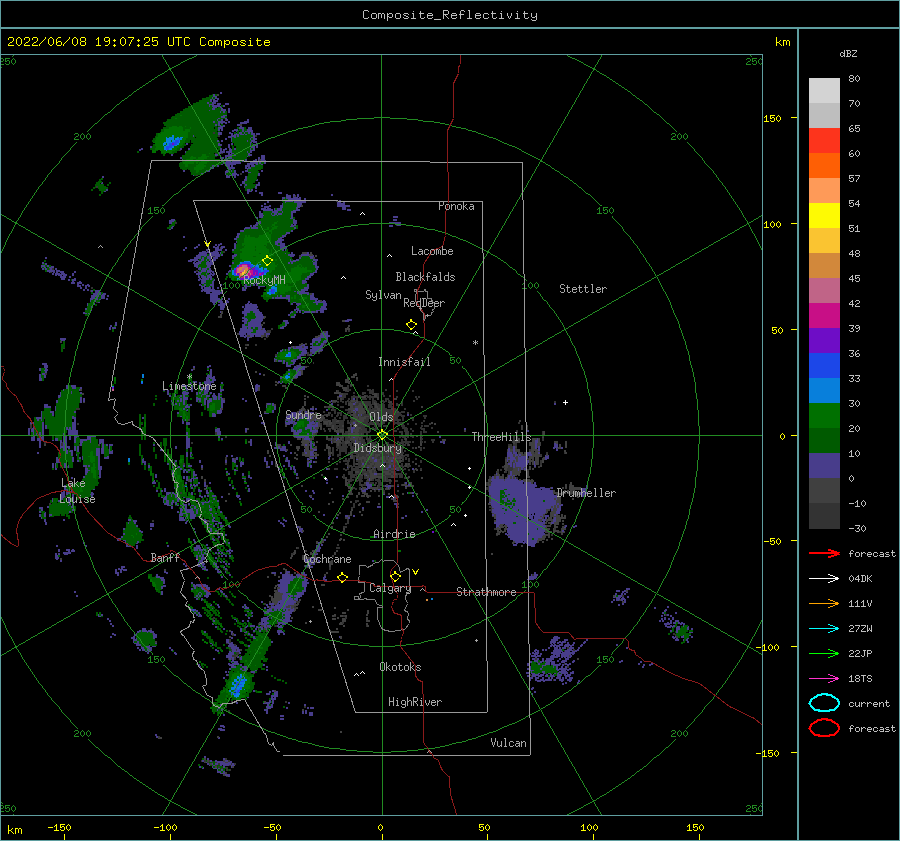This screenshot has height=841, width=900.
Task: Click the ThreeHills city label
Action: [502, 437]
